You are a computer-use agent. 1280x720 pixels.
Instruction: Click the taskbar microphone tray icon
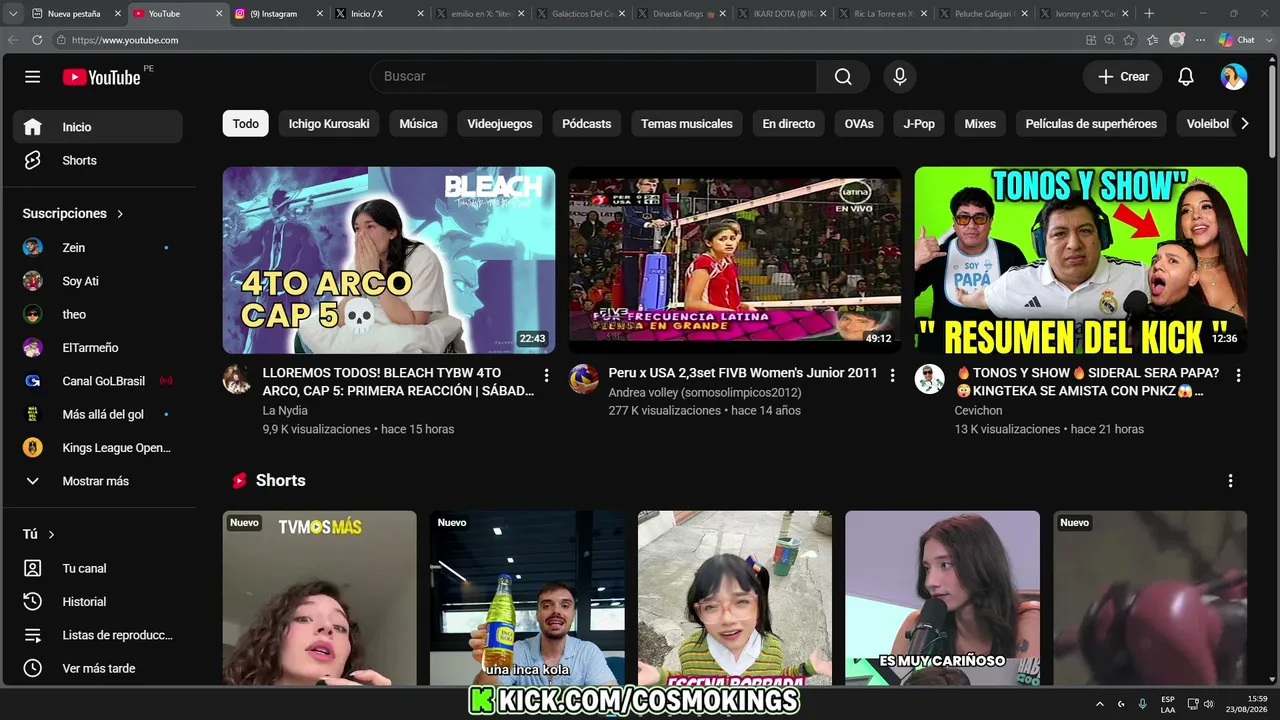pyautogui.click(x=1143, y=704)
